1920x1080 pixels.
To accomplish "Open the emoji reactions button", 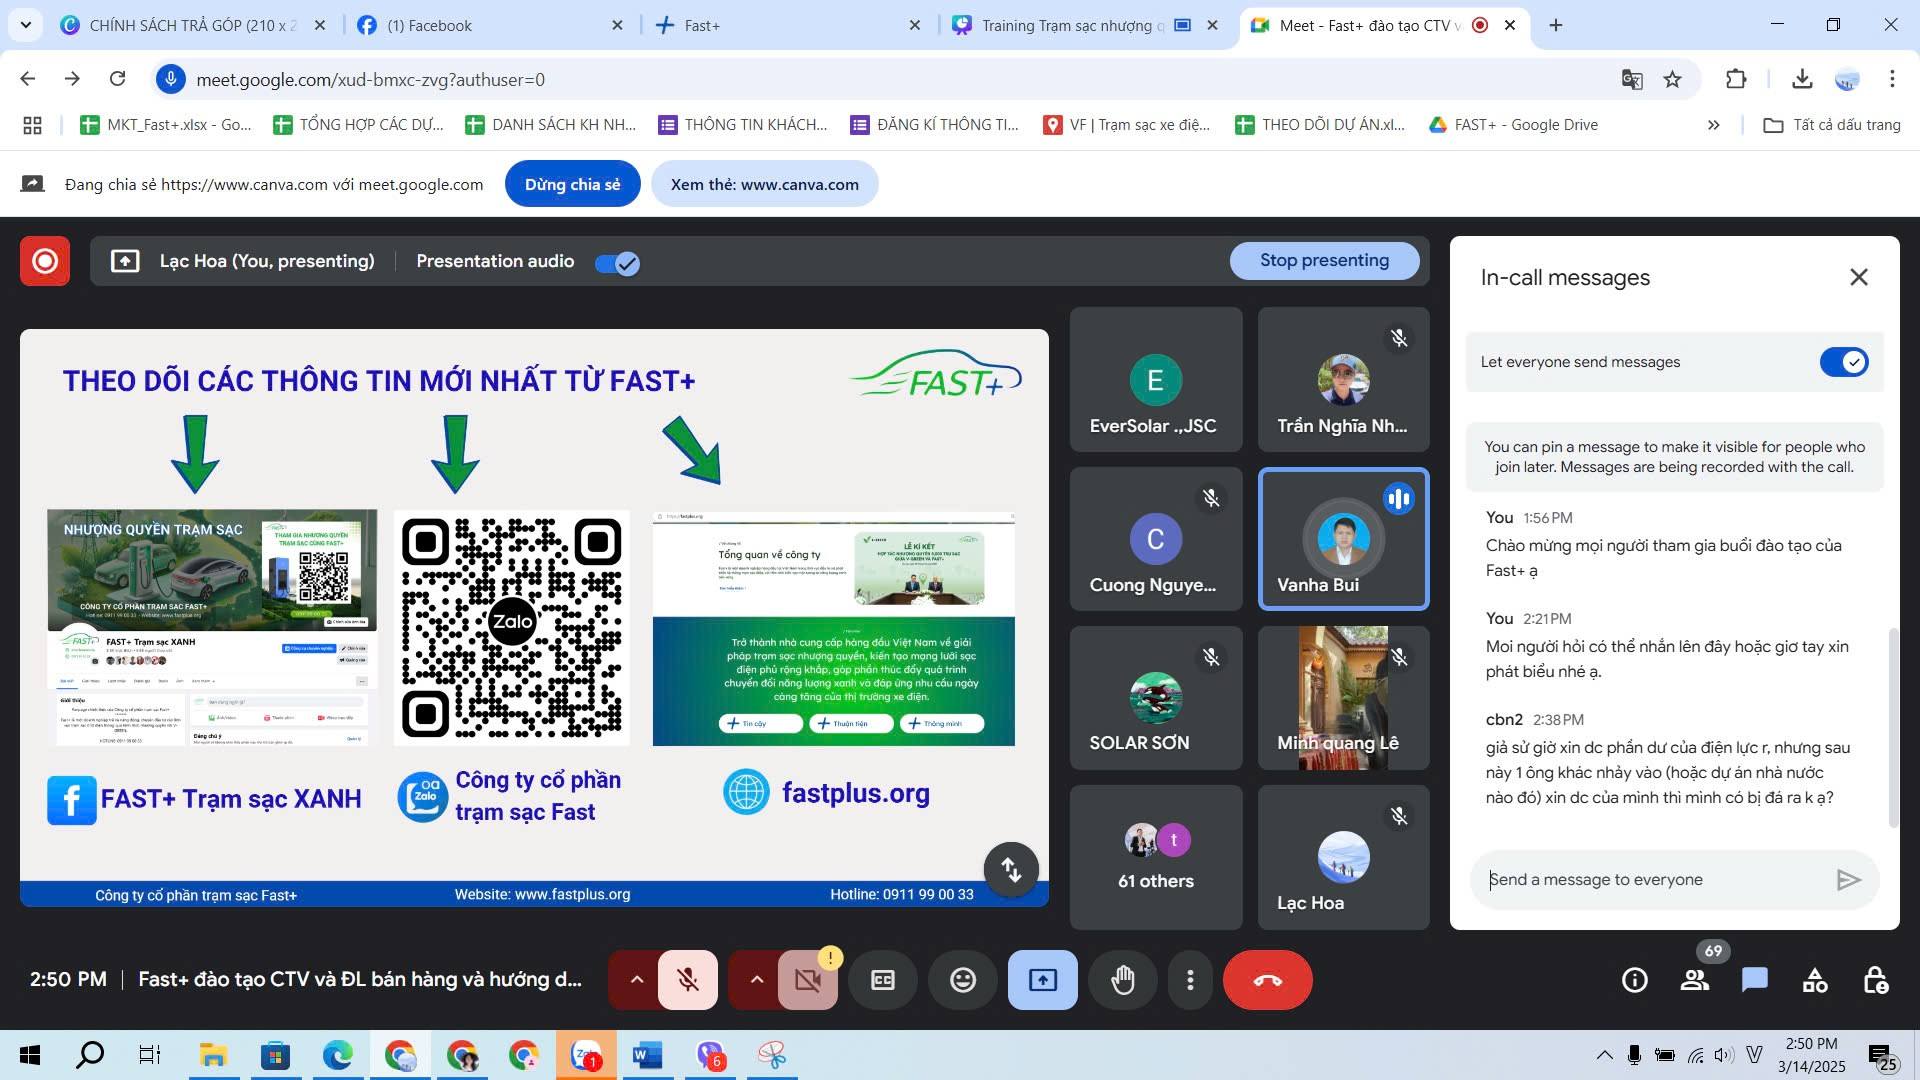I will click(x=963, y=980).
